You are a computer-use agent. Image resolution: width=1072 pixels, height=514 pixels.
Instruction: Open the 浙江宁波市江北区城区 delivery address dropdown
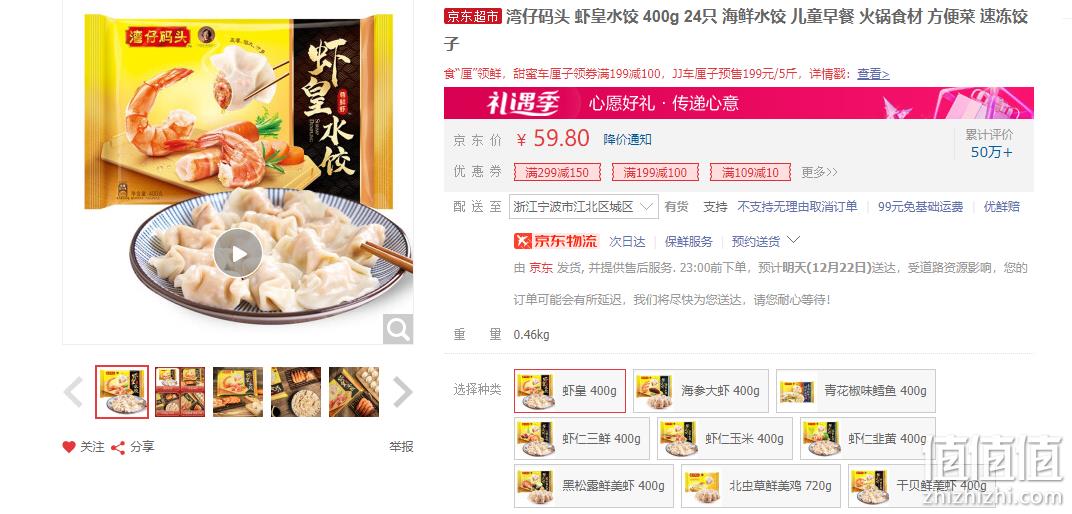tap(583, 206)
